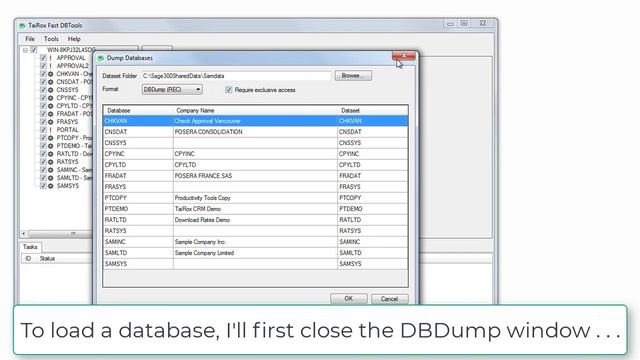Select the SAMSYS database cell in table
The image size is (640, 360).
(138, 264)
